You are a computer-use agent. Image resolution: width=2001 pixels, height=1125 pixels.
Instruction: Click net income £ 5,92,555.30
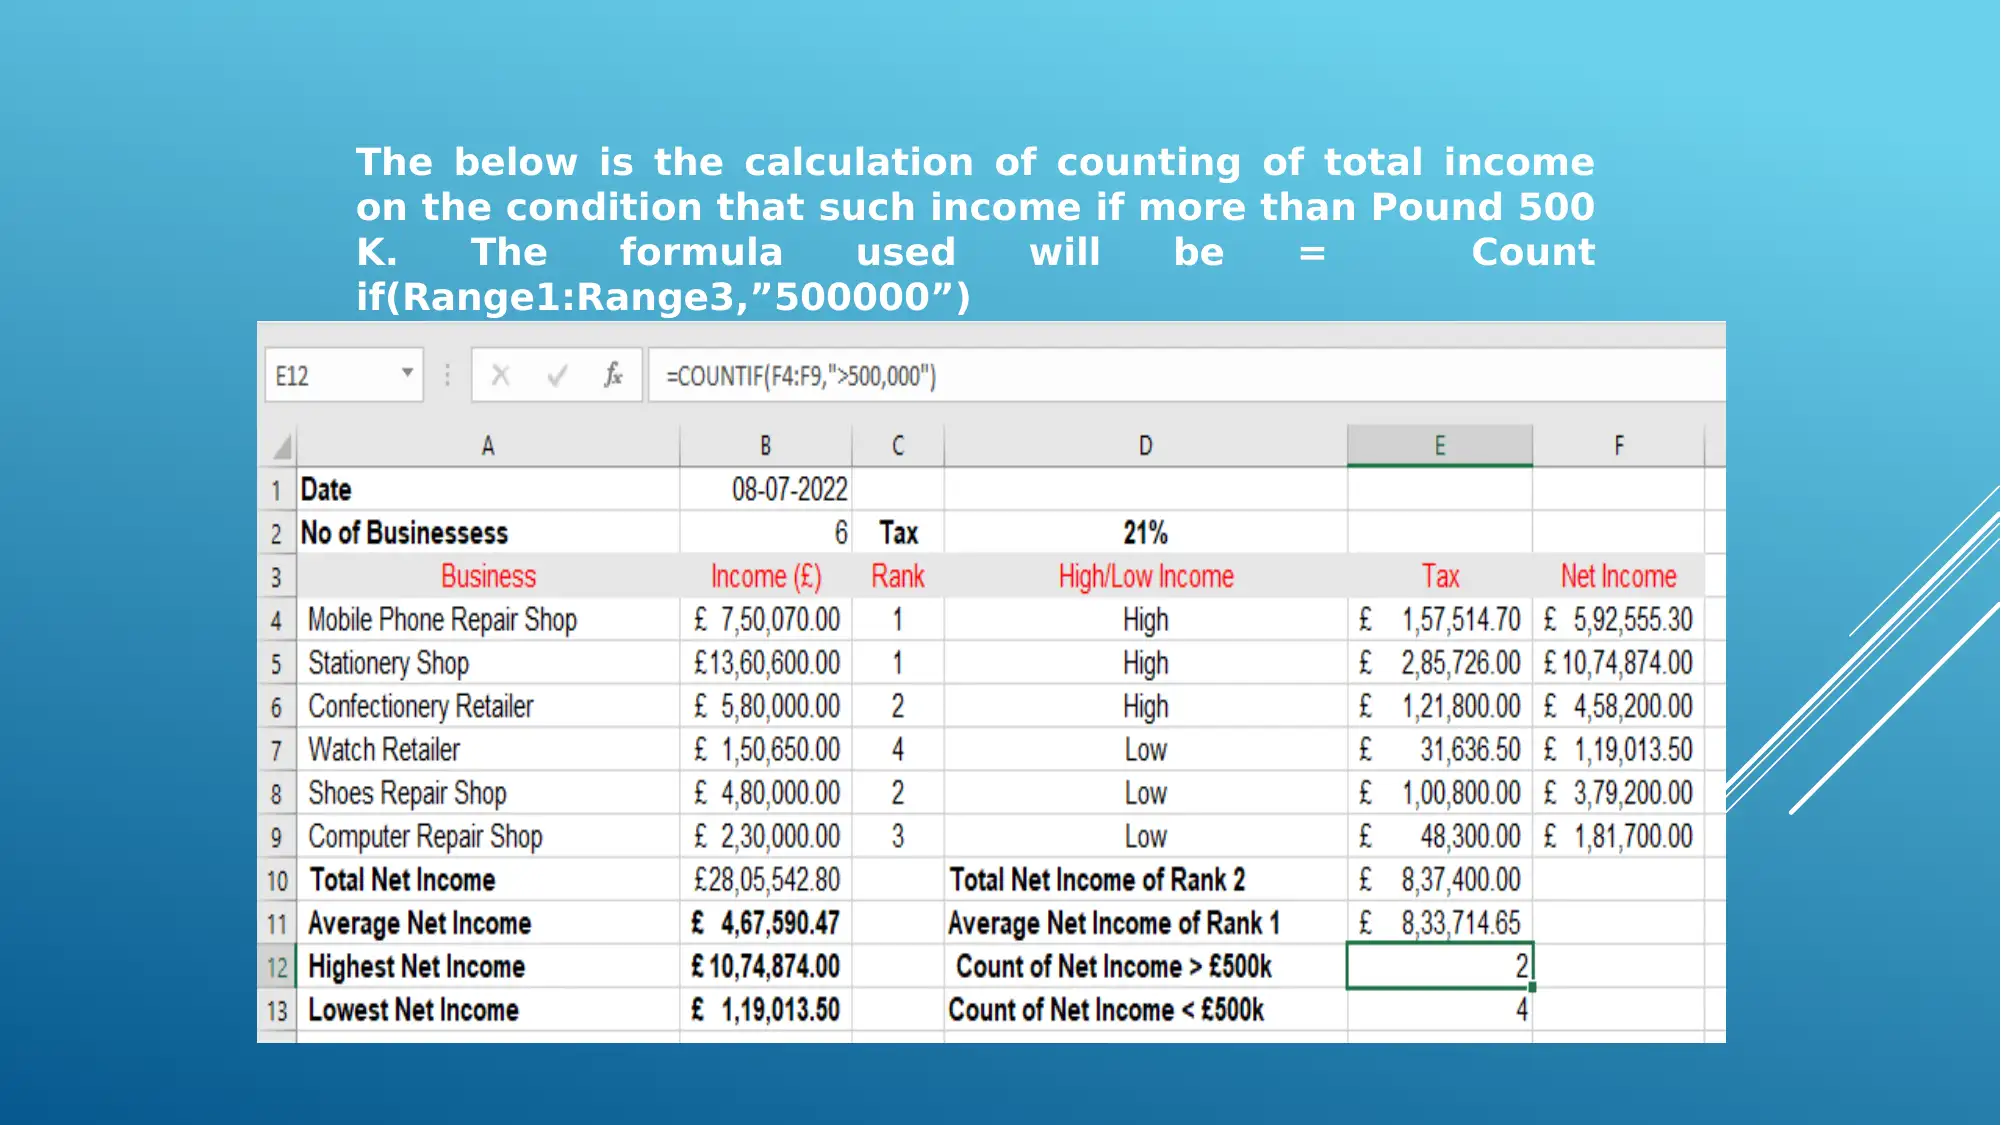pos(1619,620)
